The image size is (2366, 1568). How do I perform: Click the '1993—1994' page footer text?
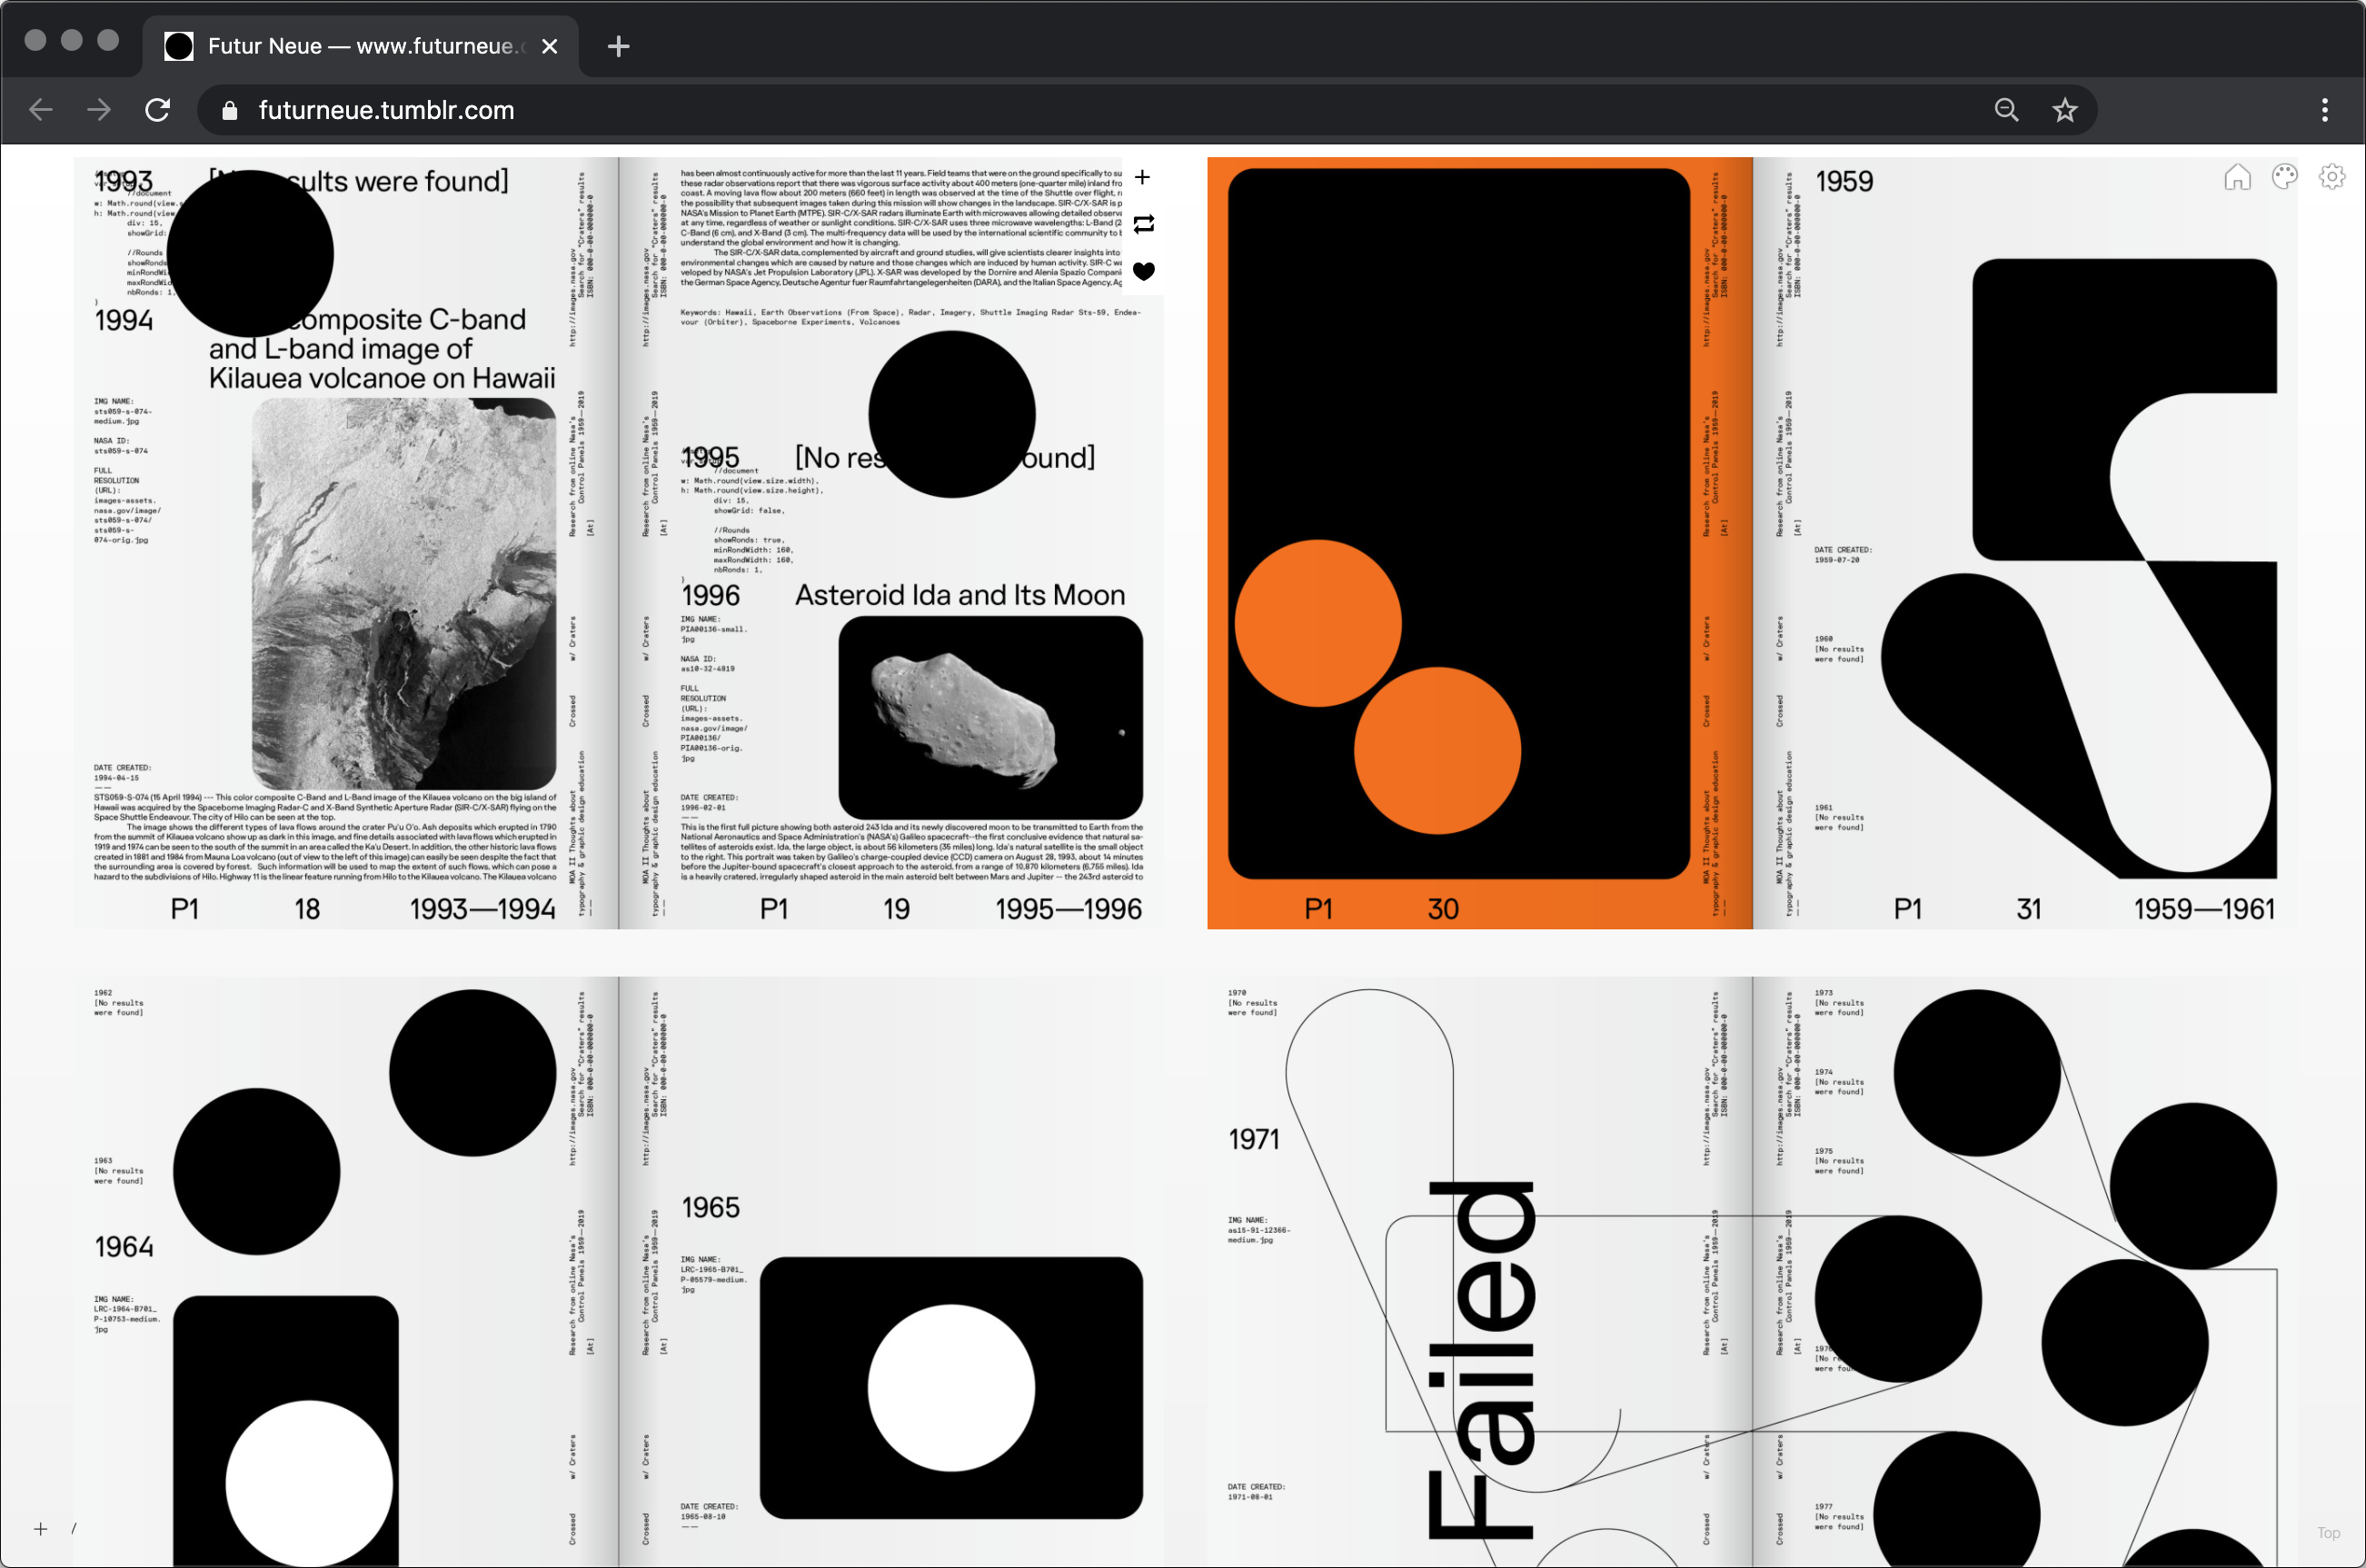(x=482, y=909)
